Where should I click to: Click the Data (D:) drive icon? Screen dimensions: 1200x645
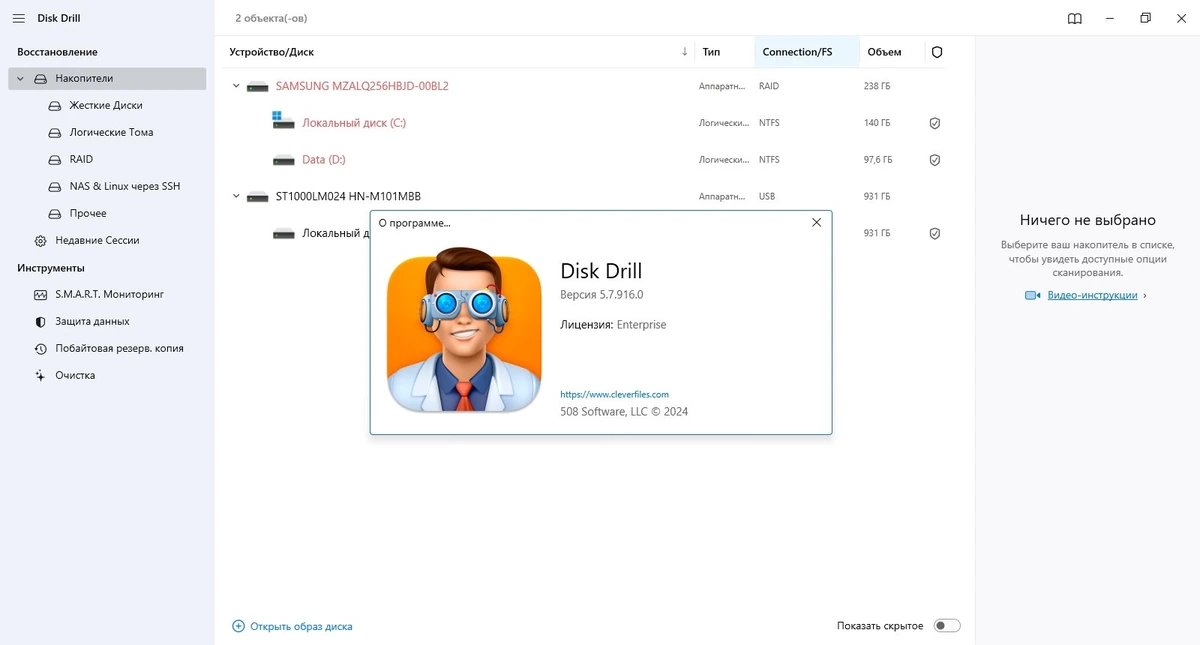pos(284,160)
